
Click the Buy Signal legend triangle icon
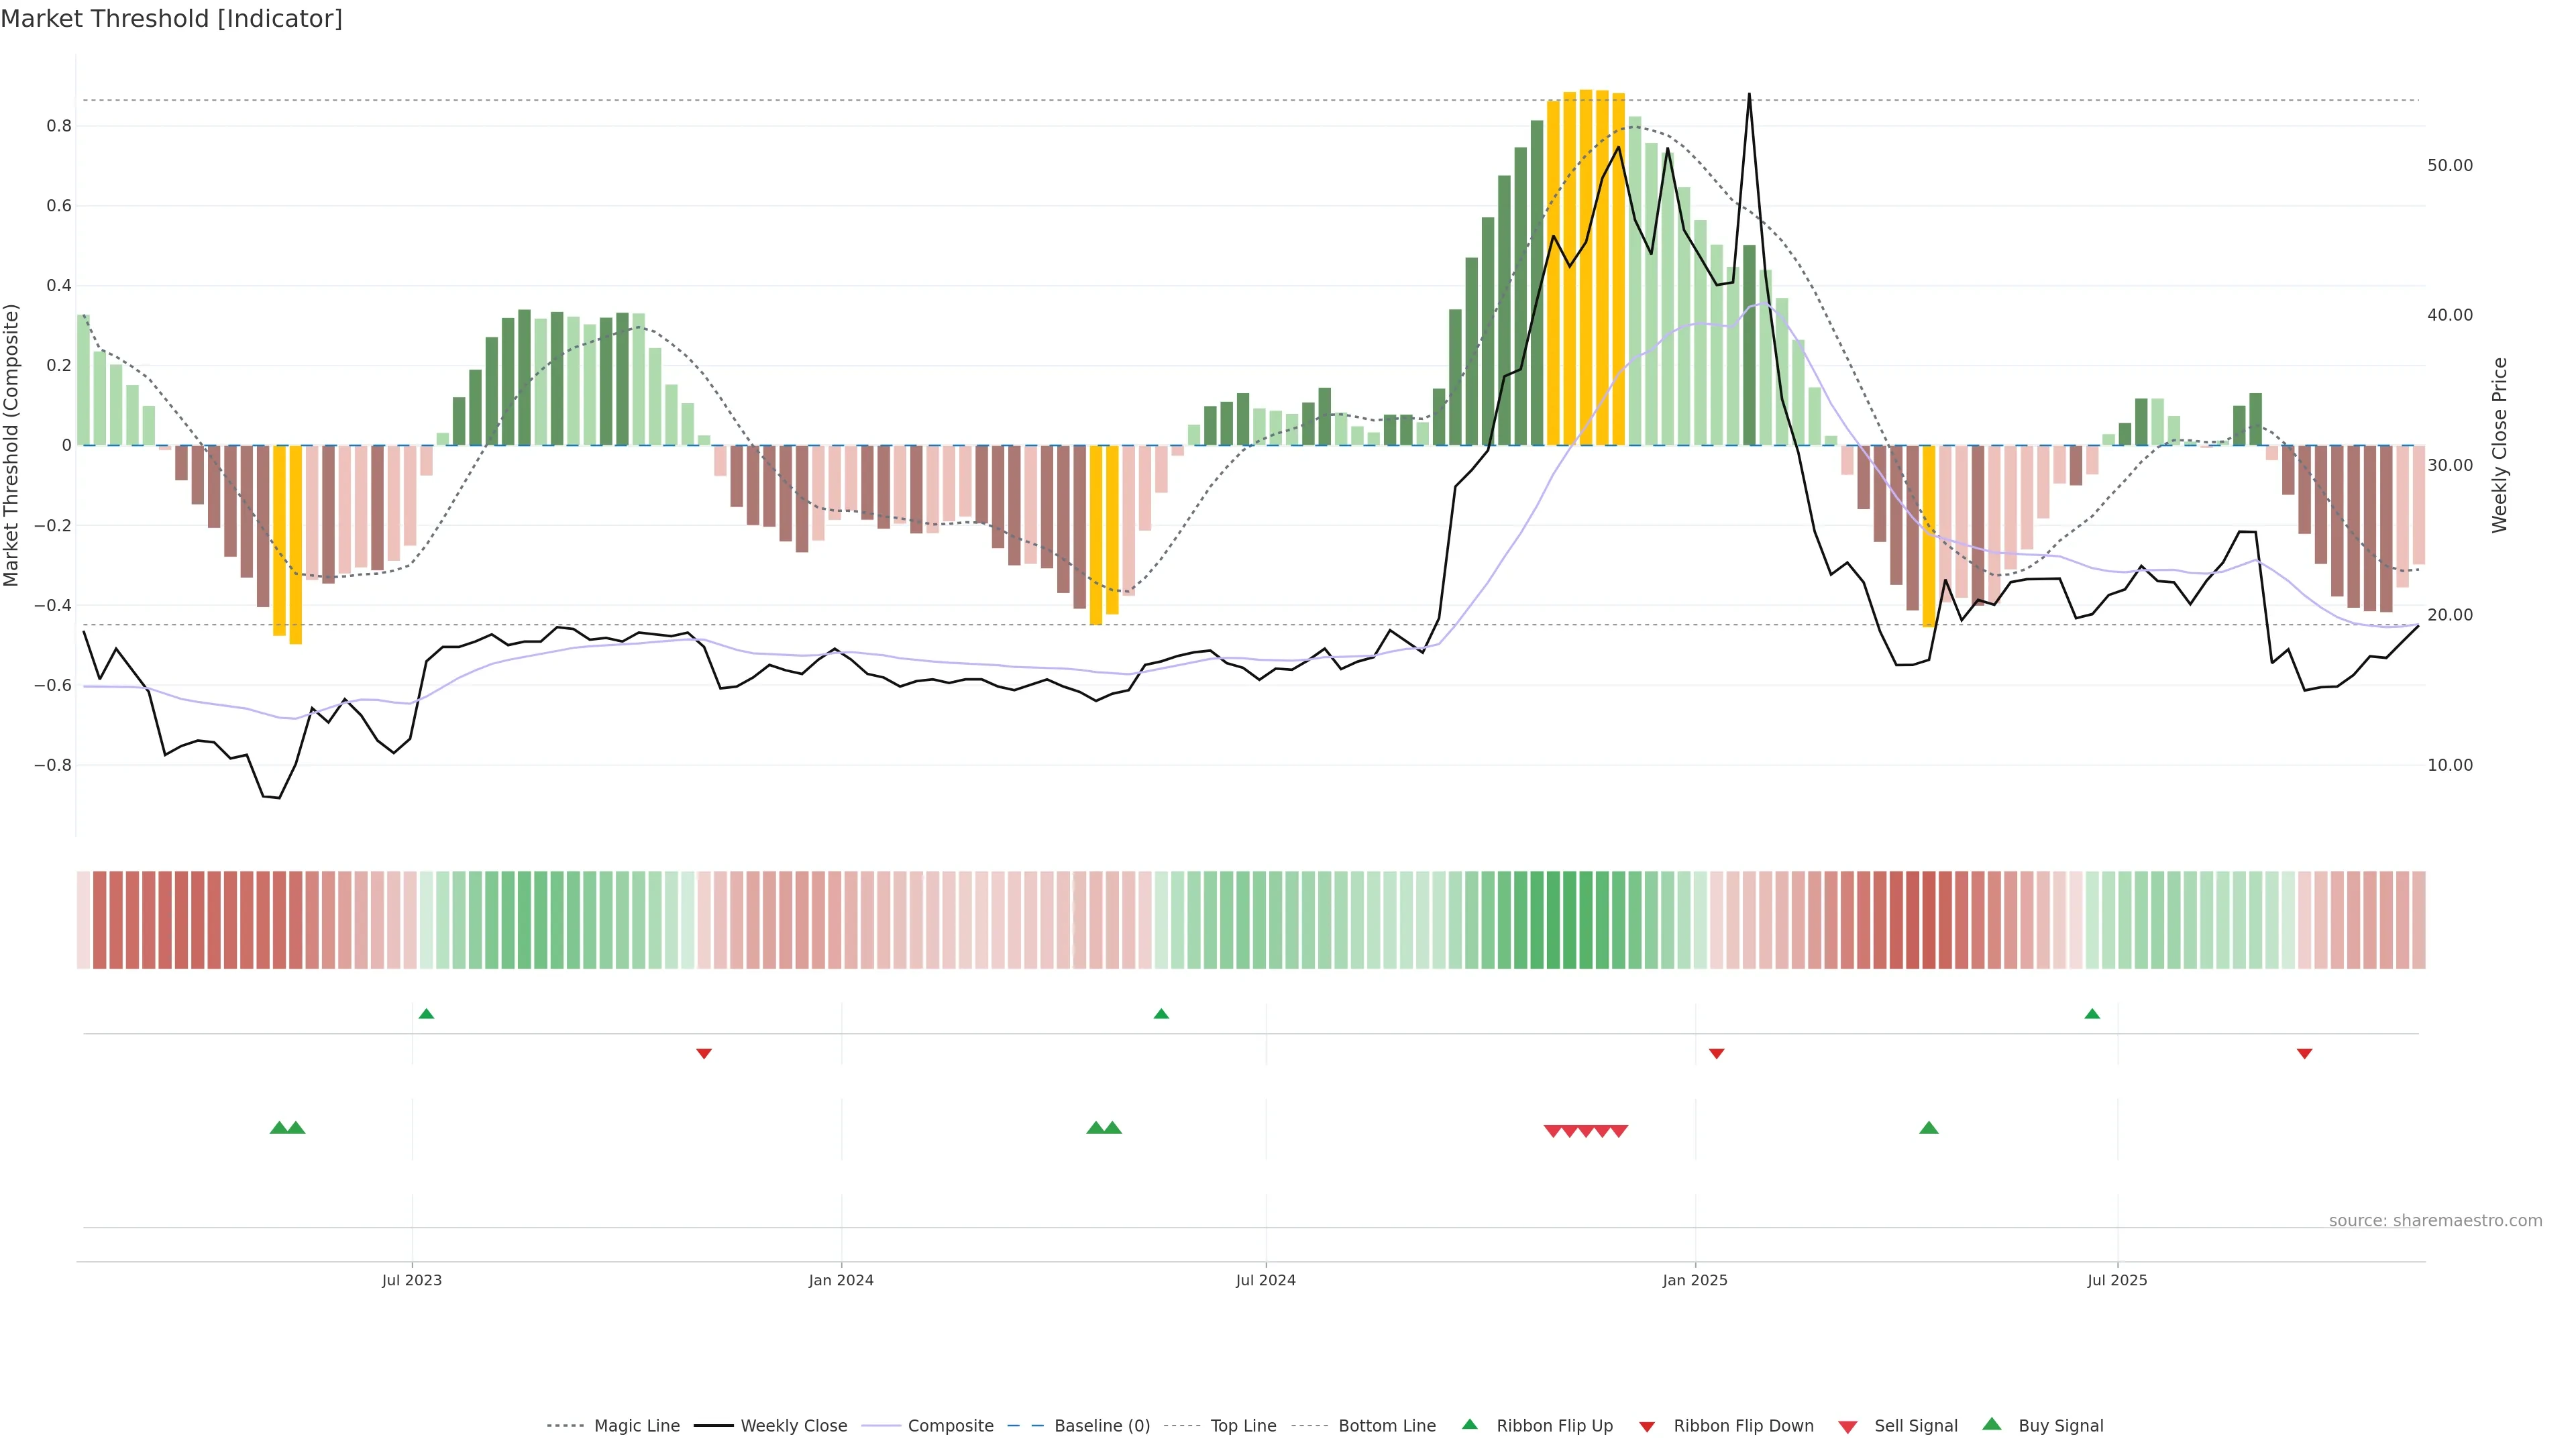point(1991,1424)
